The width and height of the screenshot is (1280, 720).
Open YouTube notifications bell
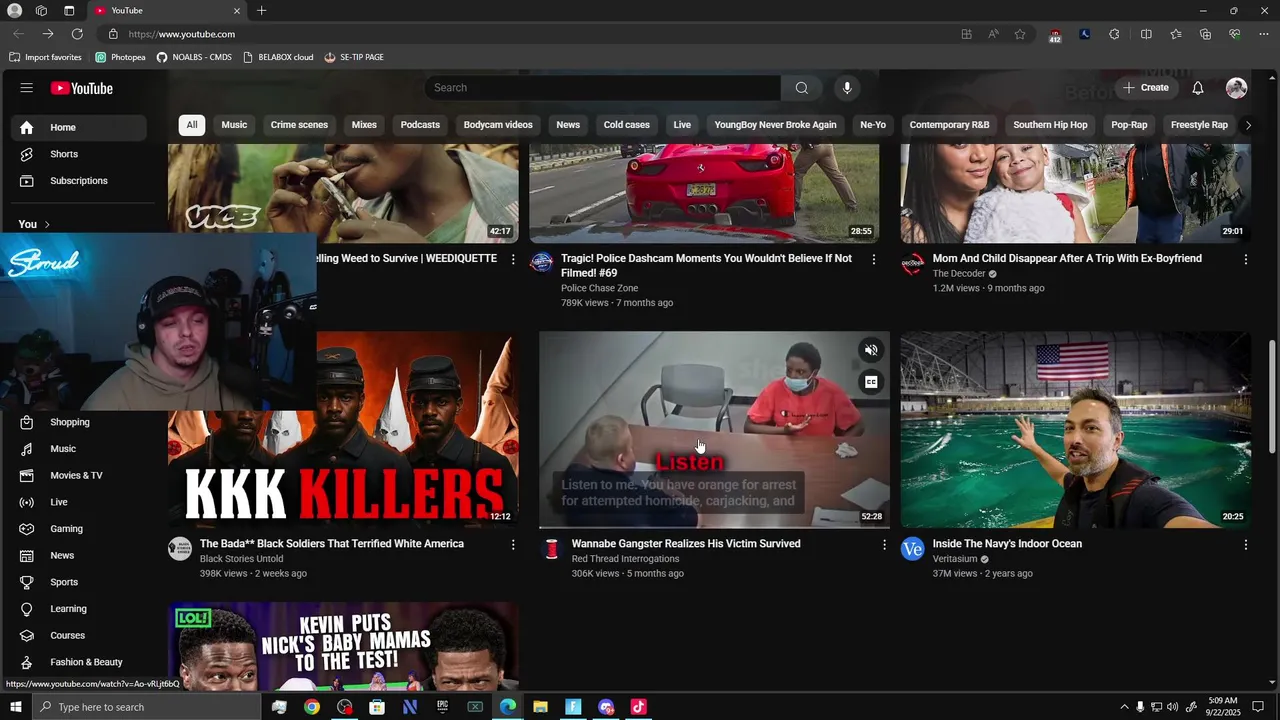coord(1197,88)
